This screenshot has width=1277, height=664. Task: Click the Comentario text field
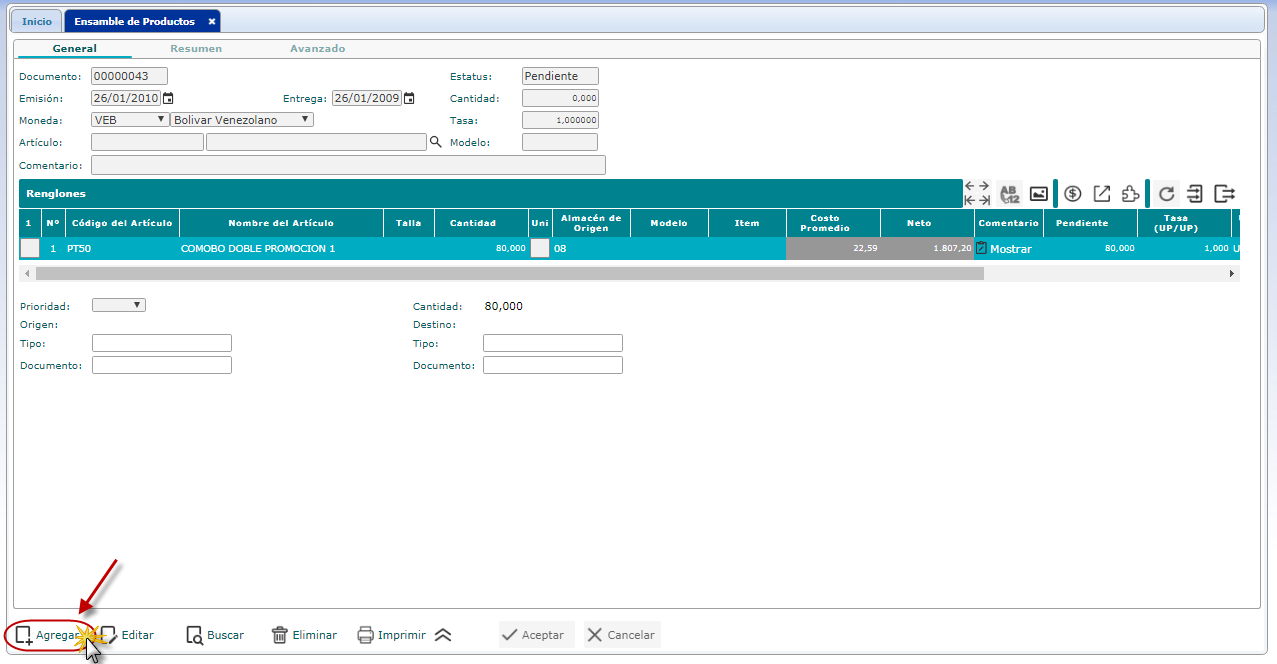(348, 165)
